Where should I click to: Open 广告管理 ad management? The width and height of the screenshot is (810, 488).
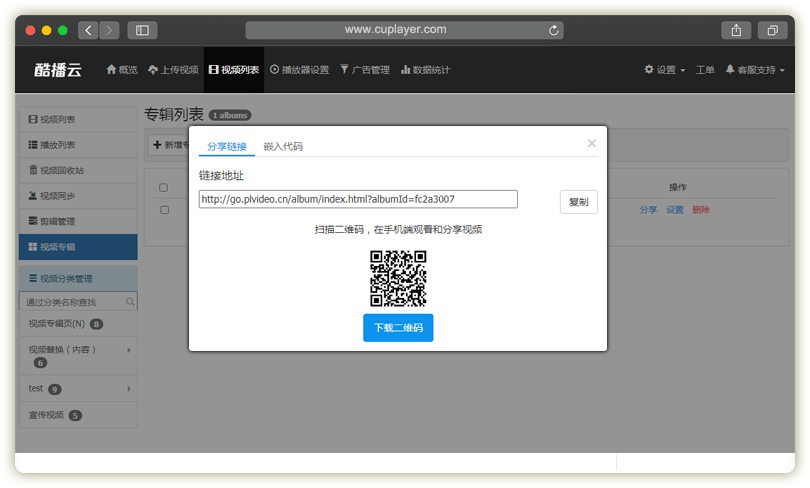(365, 70)
